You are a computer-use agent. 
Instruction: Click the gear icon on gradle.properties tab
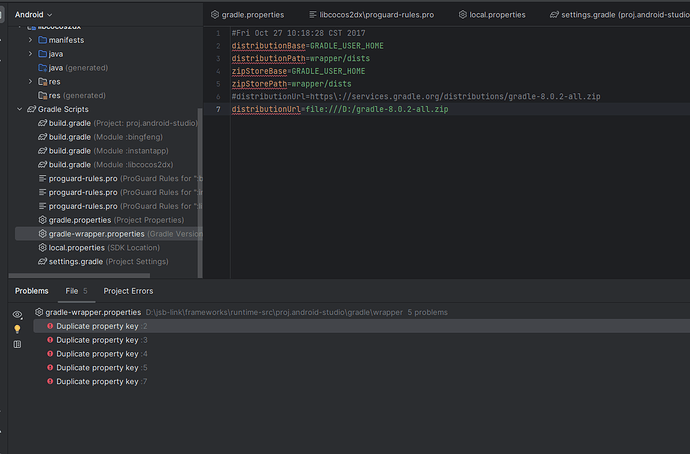(x=214, y=15)
